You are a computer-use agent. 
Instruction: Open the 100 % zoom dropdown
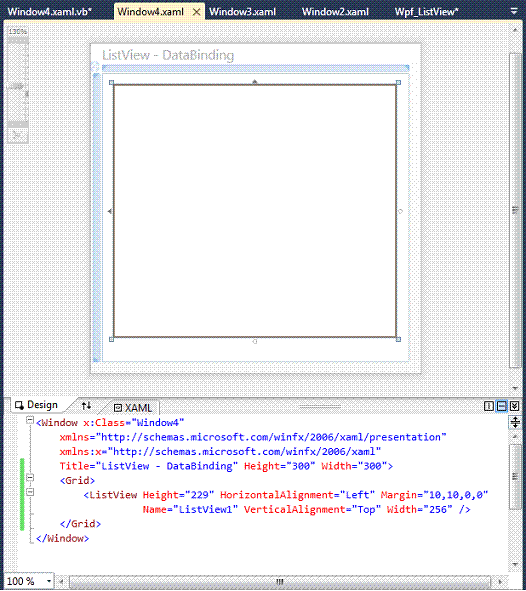pyautogui.click(x=49, y=581)
